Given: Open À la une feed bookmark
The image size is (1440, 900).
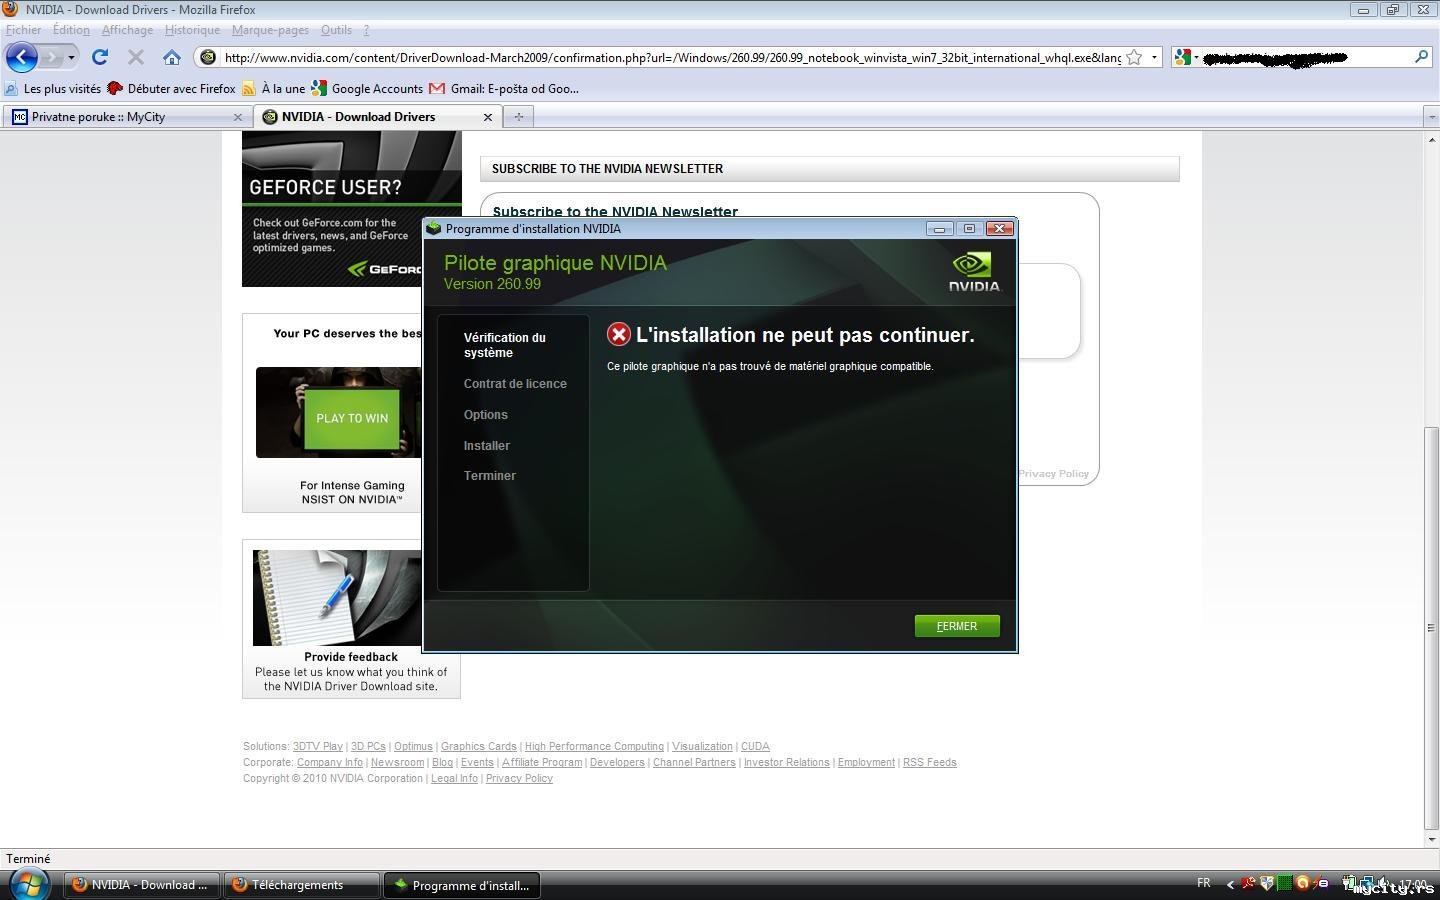Looking at the screenshot, I should click(x=273, y=89).
